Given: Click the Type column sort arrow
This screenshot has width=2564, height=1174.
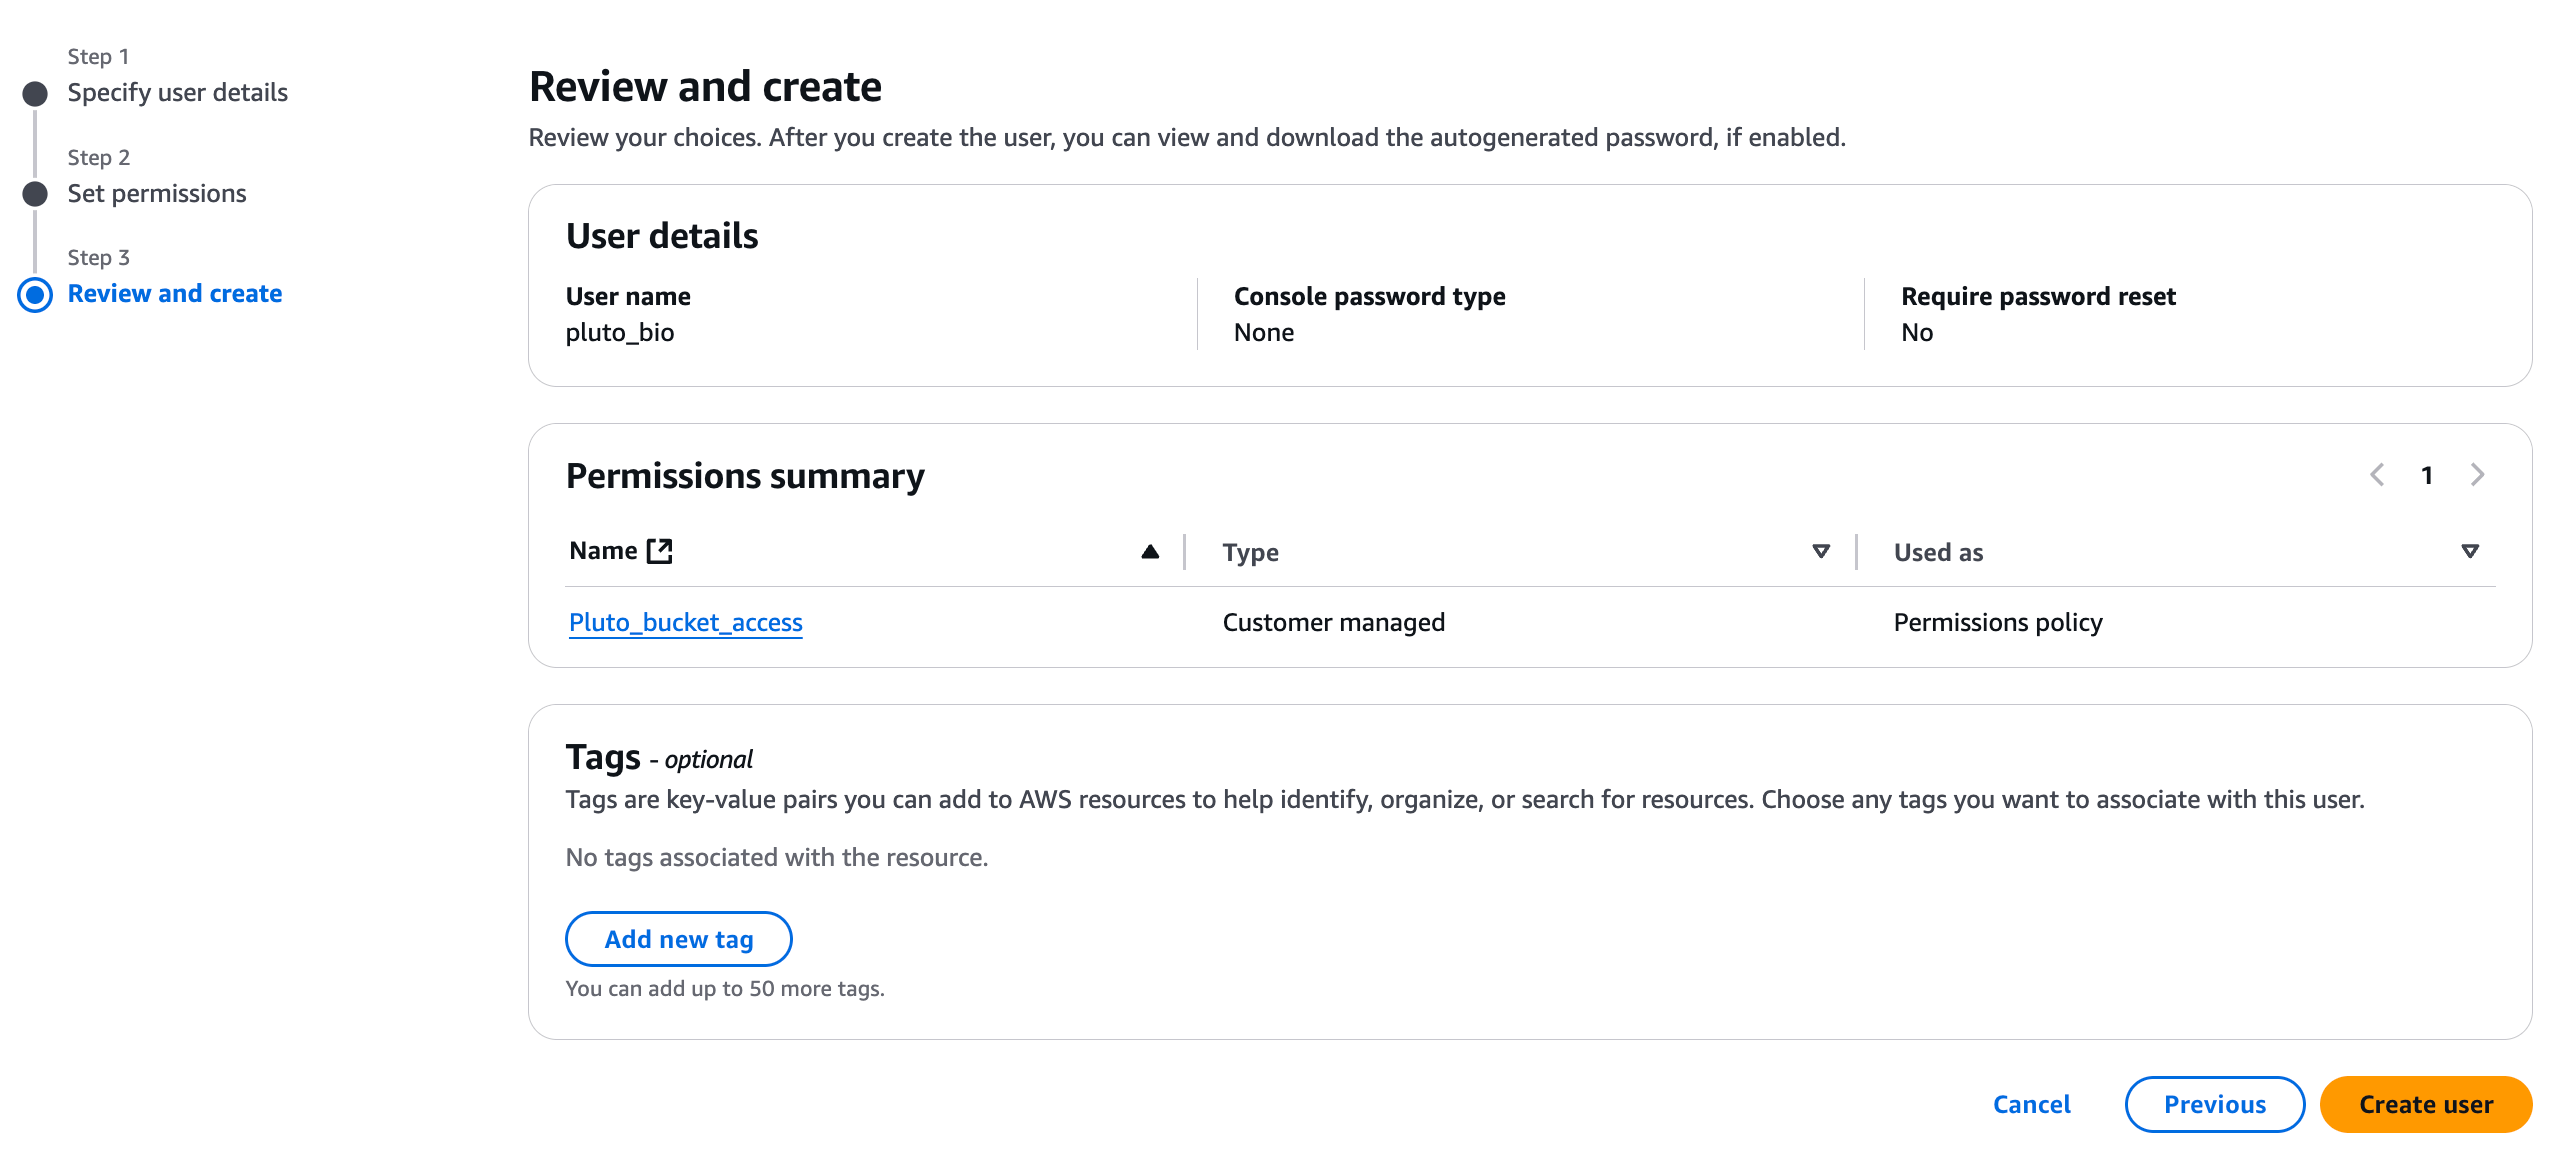Looking at the screenshot, I should click(x=1821, y=551).
